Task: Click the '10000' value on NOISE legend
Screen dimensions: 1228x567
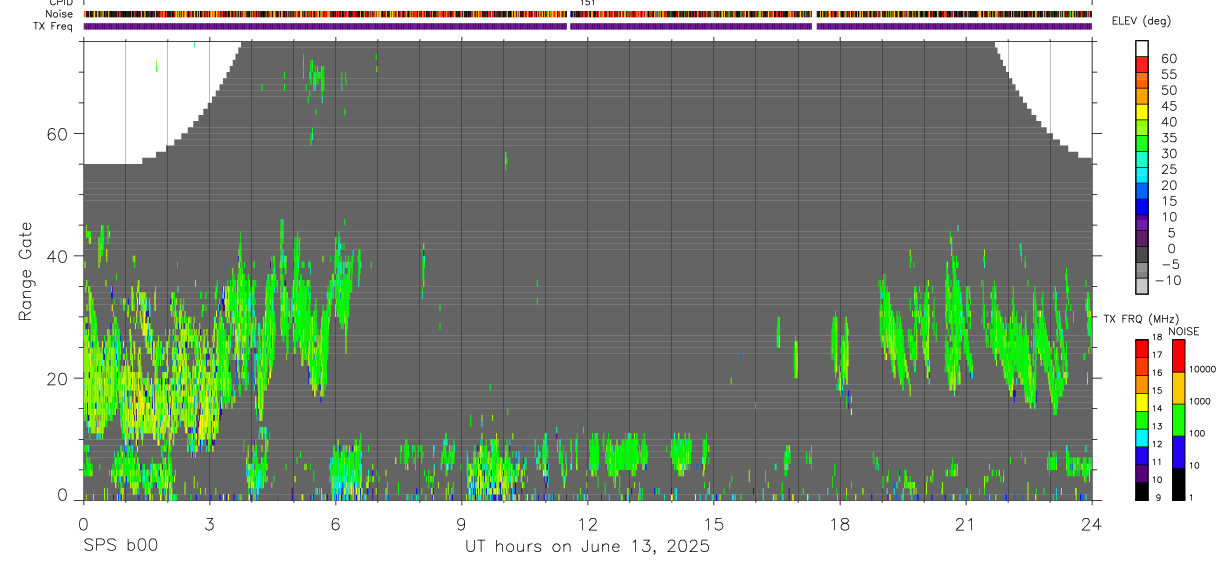Action: pyautogui.click(x=1203, y=369)
